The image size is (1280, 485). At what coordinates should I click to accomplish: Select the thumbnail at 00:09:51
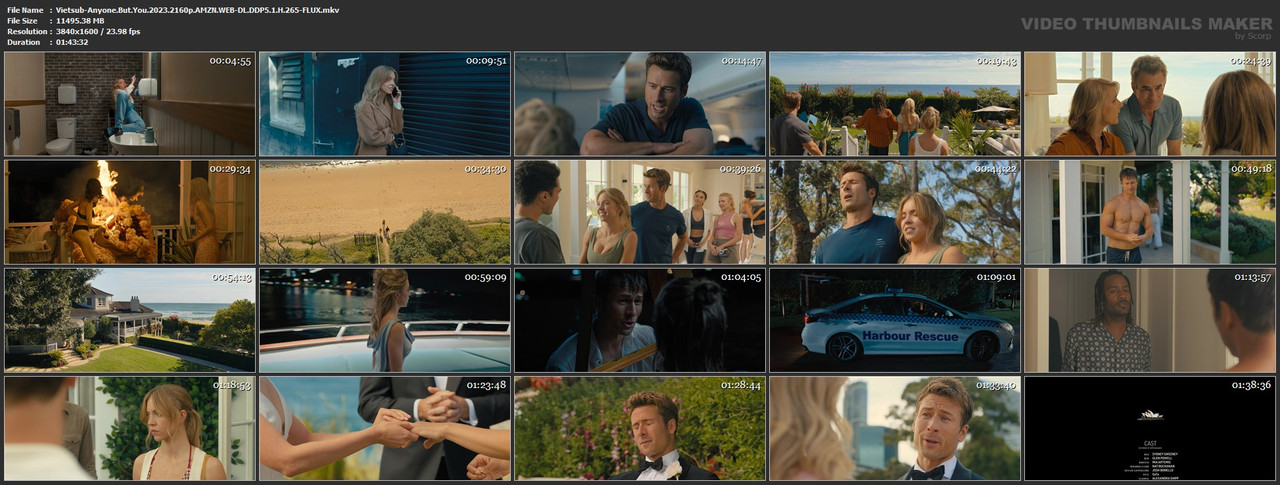click(385, 104)
